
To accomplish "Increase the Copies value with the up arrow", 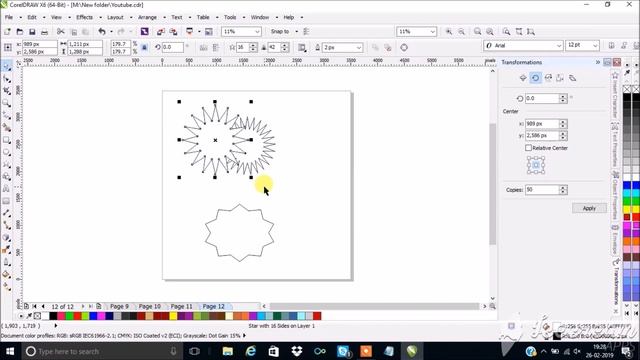I will (563, 187).
